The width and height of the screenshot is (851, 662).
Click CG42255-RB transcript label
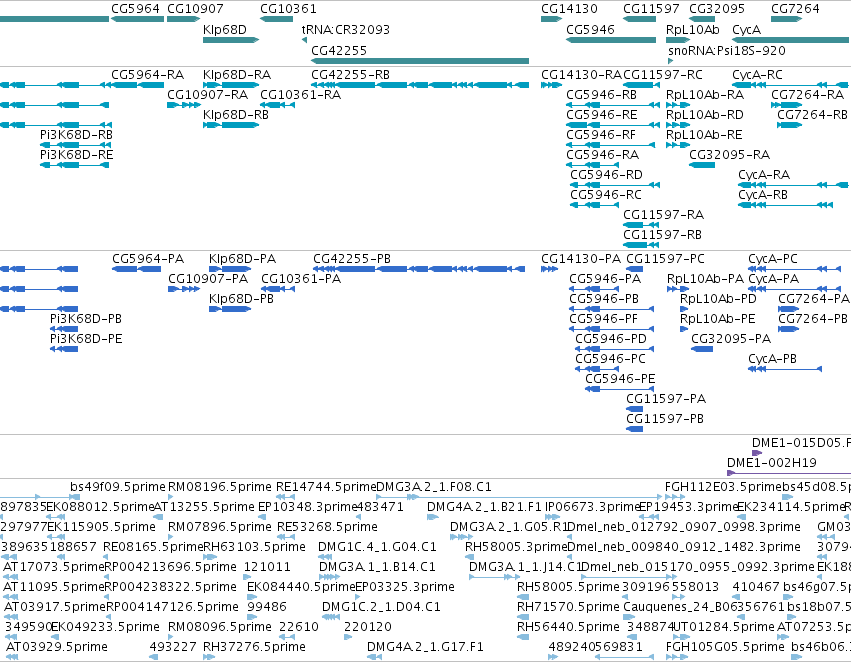tap(351, 74)
